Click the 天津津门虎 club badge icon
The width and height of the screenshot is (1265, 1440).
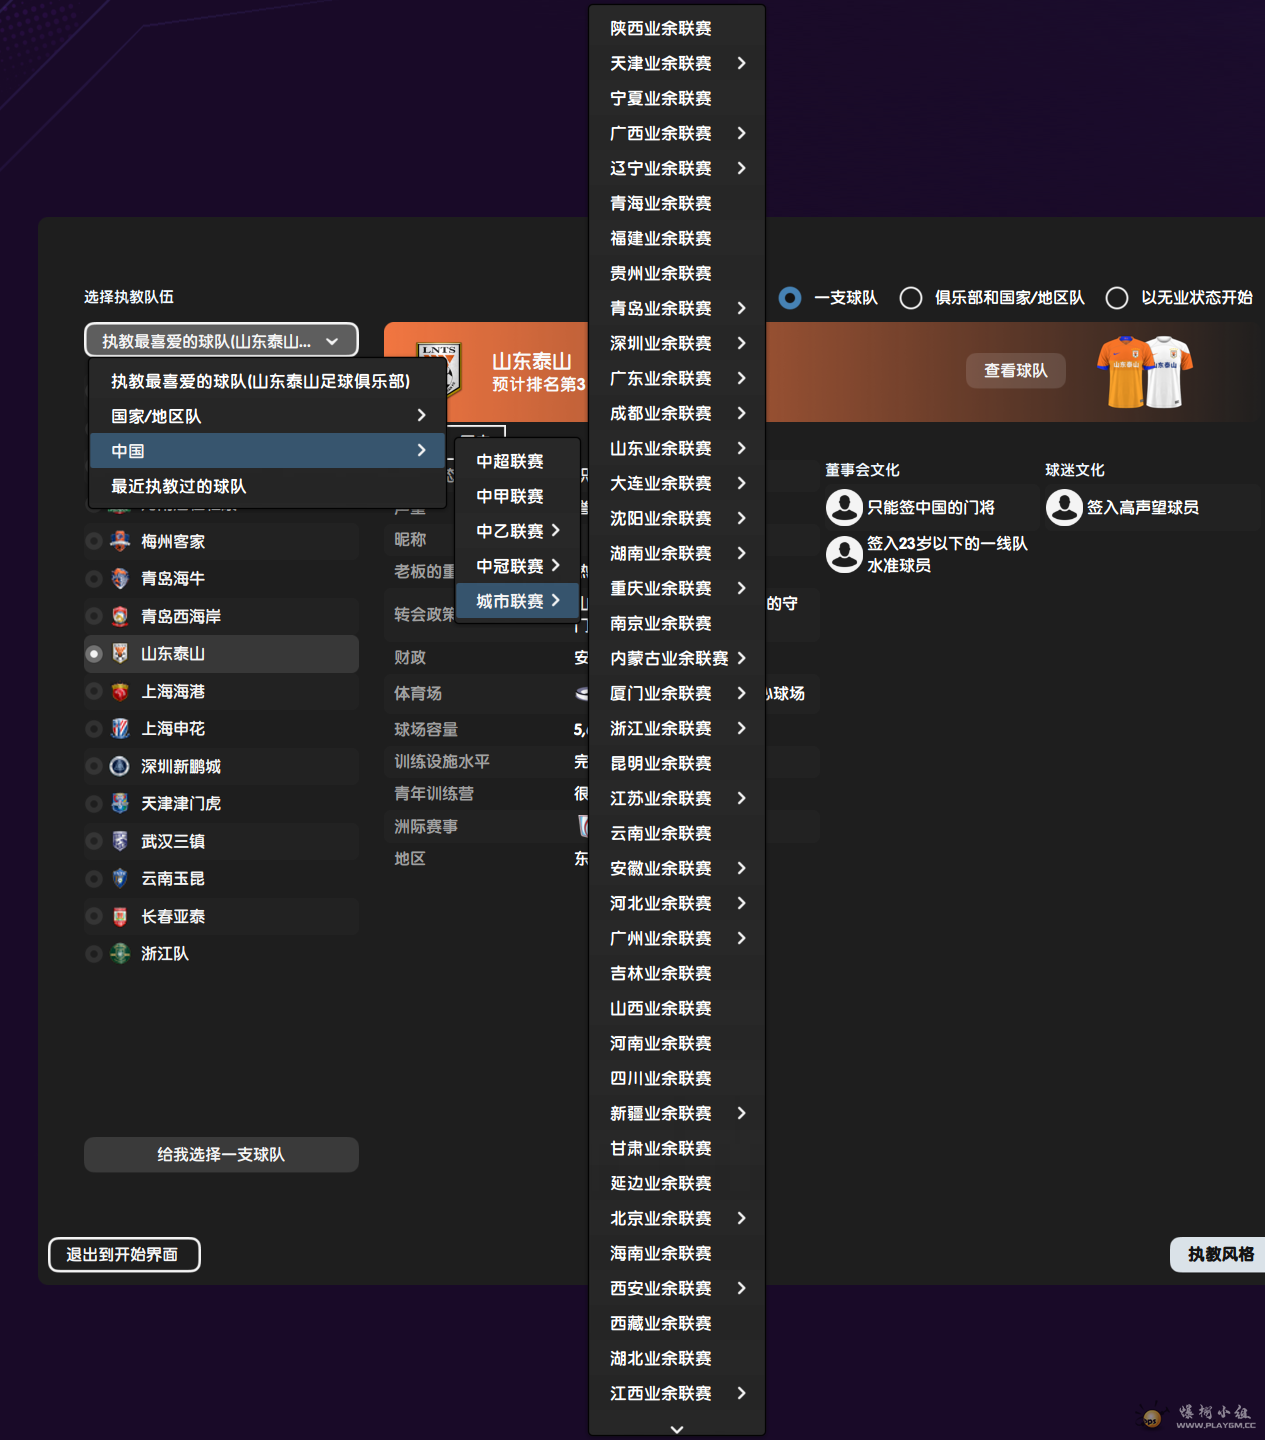point(120,803)
